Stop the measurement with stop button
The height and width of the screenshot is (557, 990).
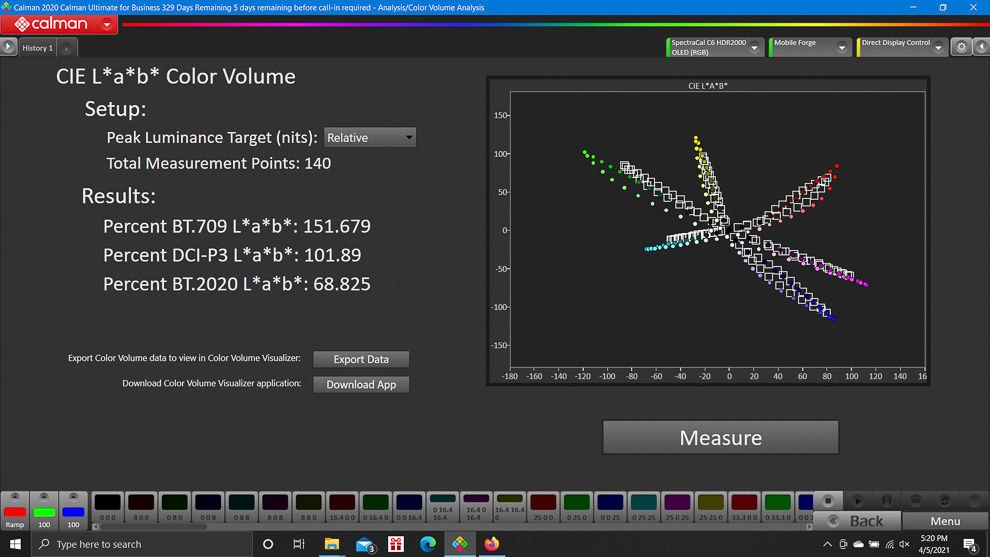coord(828,501)
